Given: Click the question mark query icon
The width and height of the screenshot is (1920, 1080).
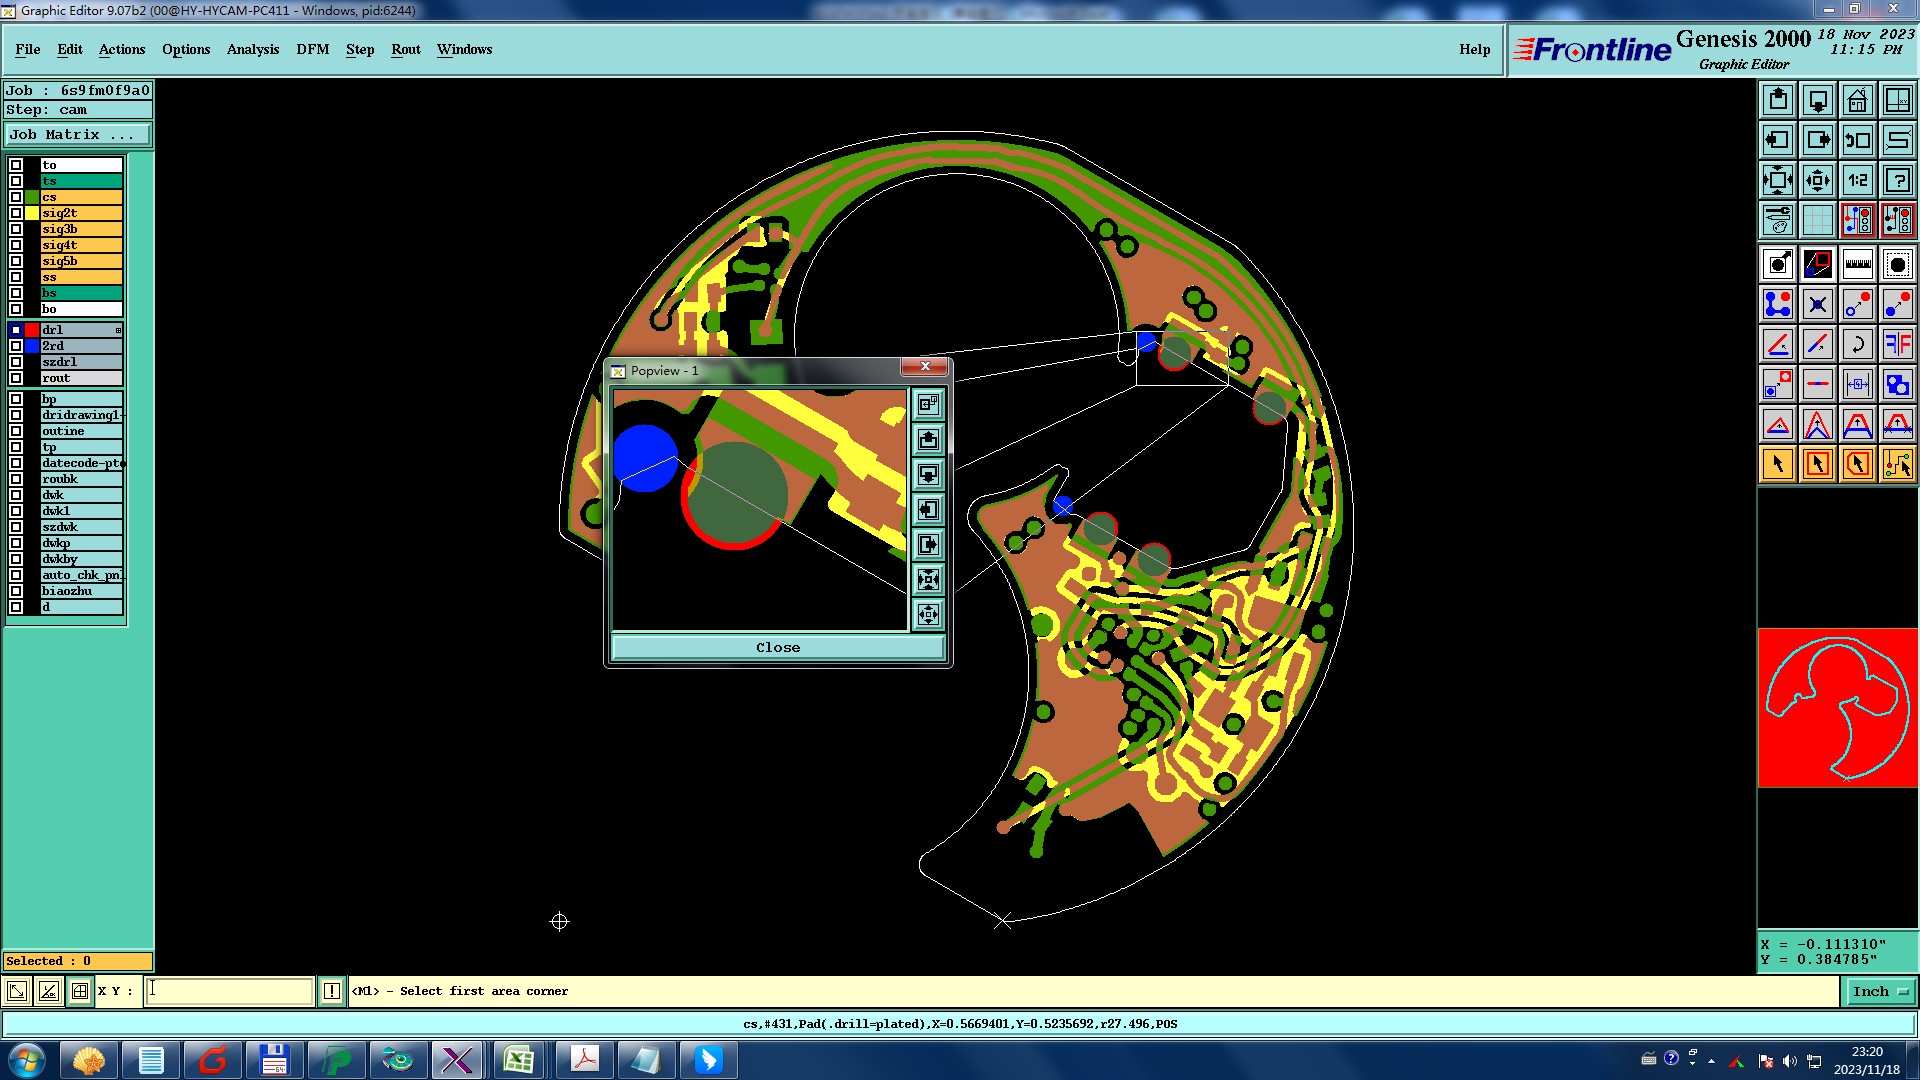Looking at the screenshot, I should point(1897,180).
